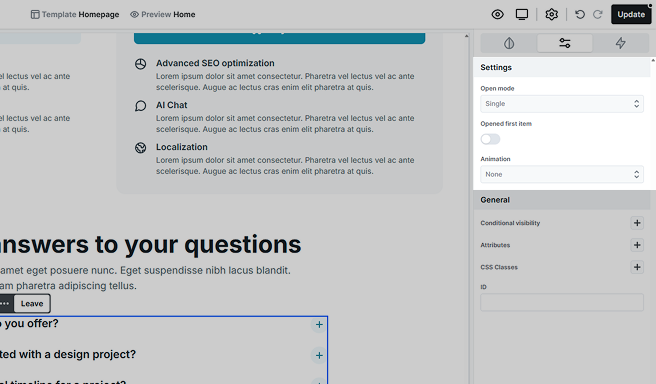
Task: Expand the 'design project?' accordion plus
Action: click(319, 356)
